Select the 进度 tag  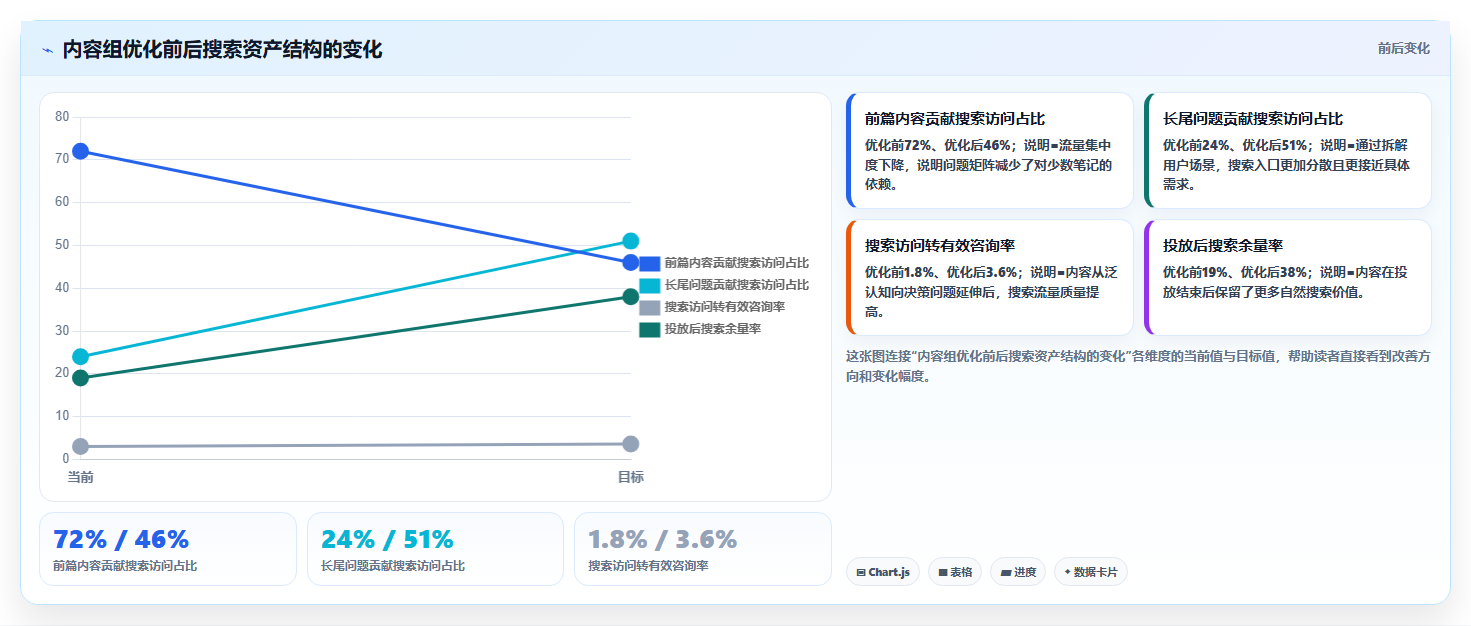click(1018, 572)
